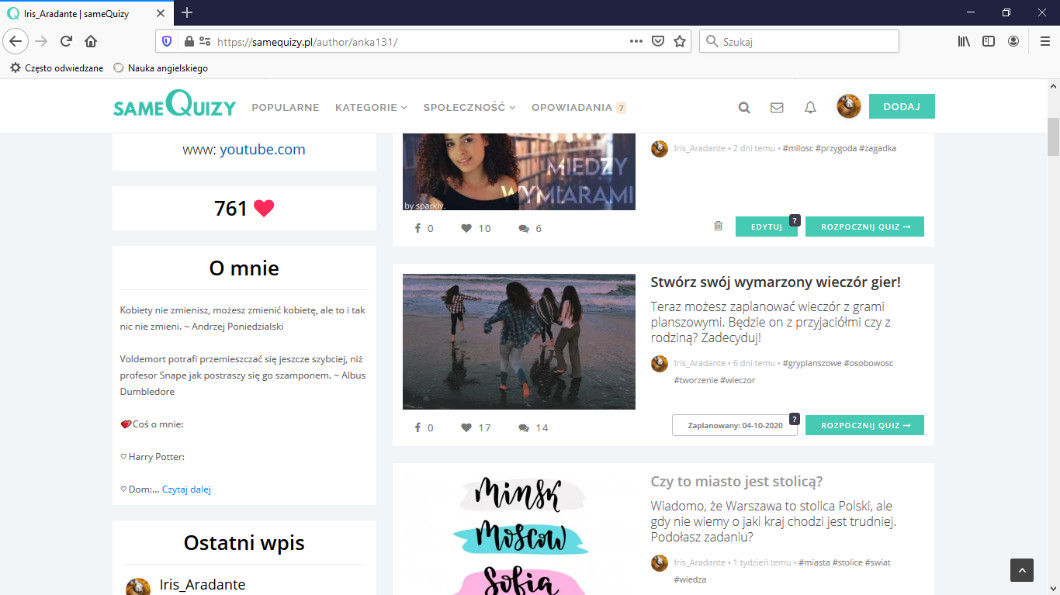Click the heart icon with 17 likes
Image resolution: width=1060 pixels, height=595 pixels.
click(466, 428)
